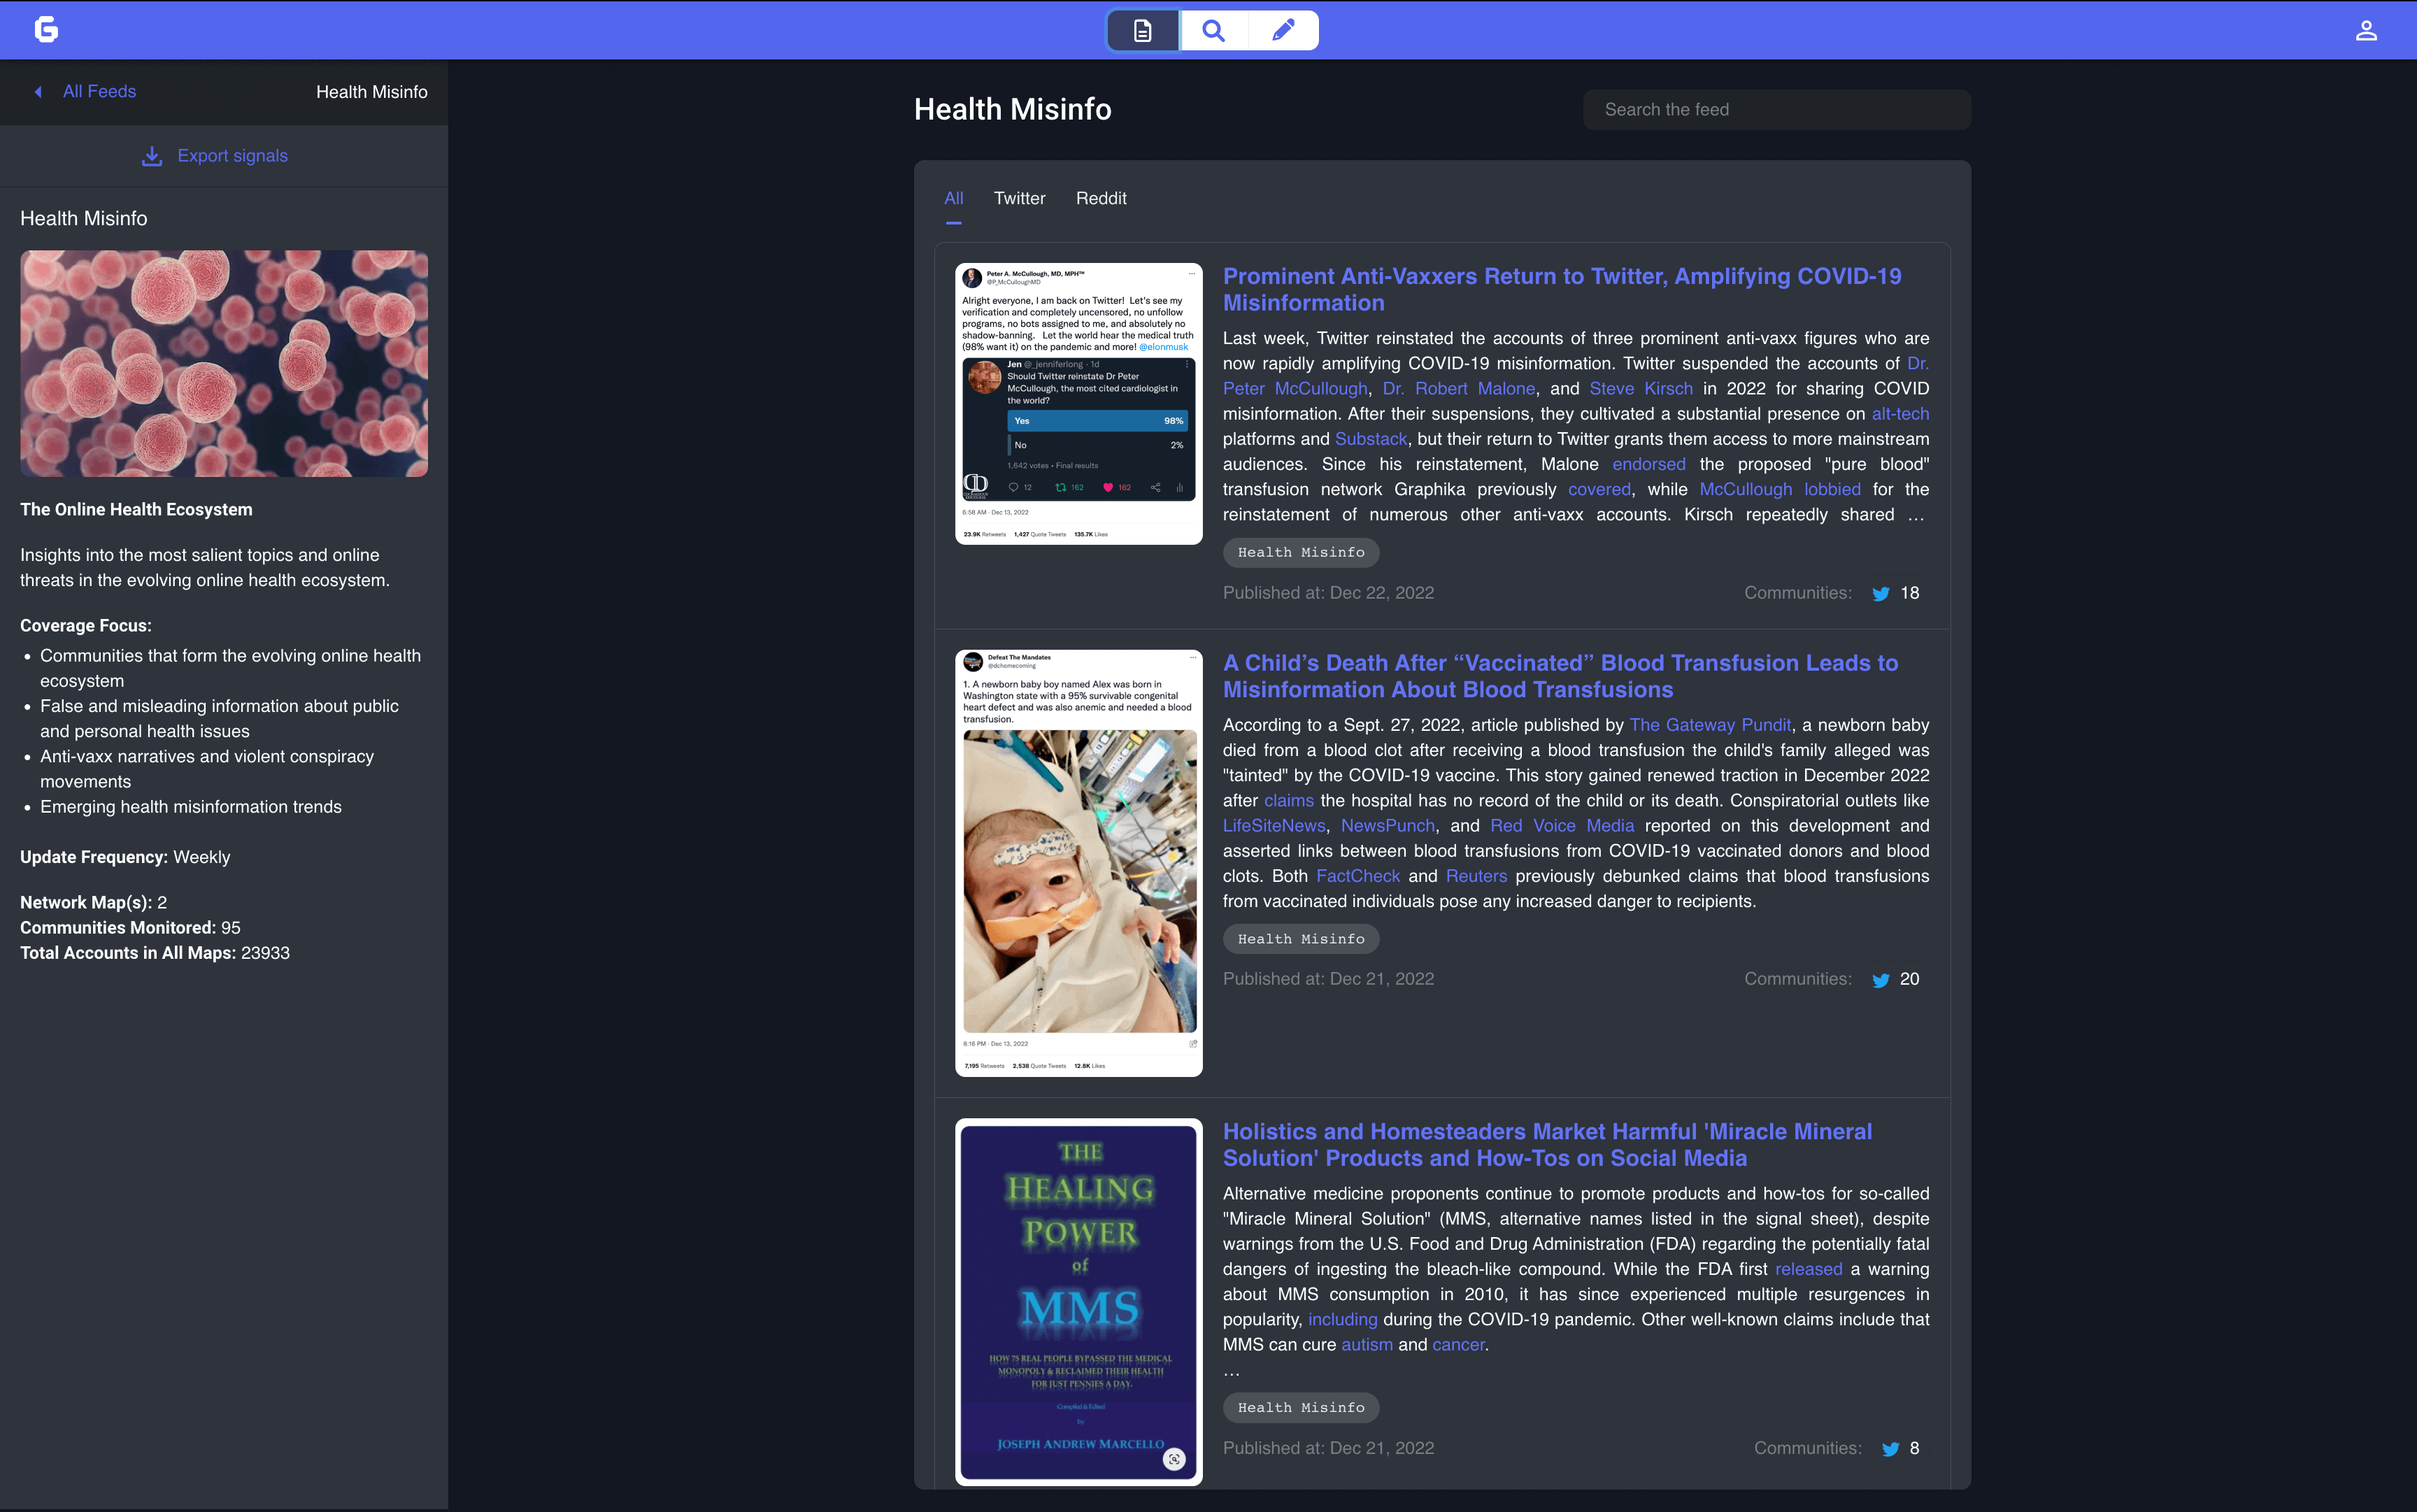Follow the 'covered' link
Viewport: 2417px width, 1512px height.
[x=1599, y=490]
